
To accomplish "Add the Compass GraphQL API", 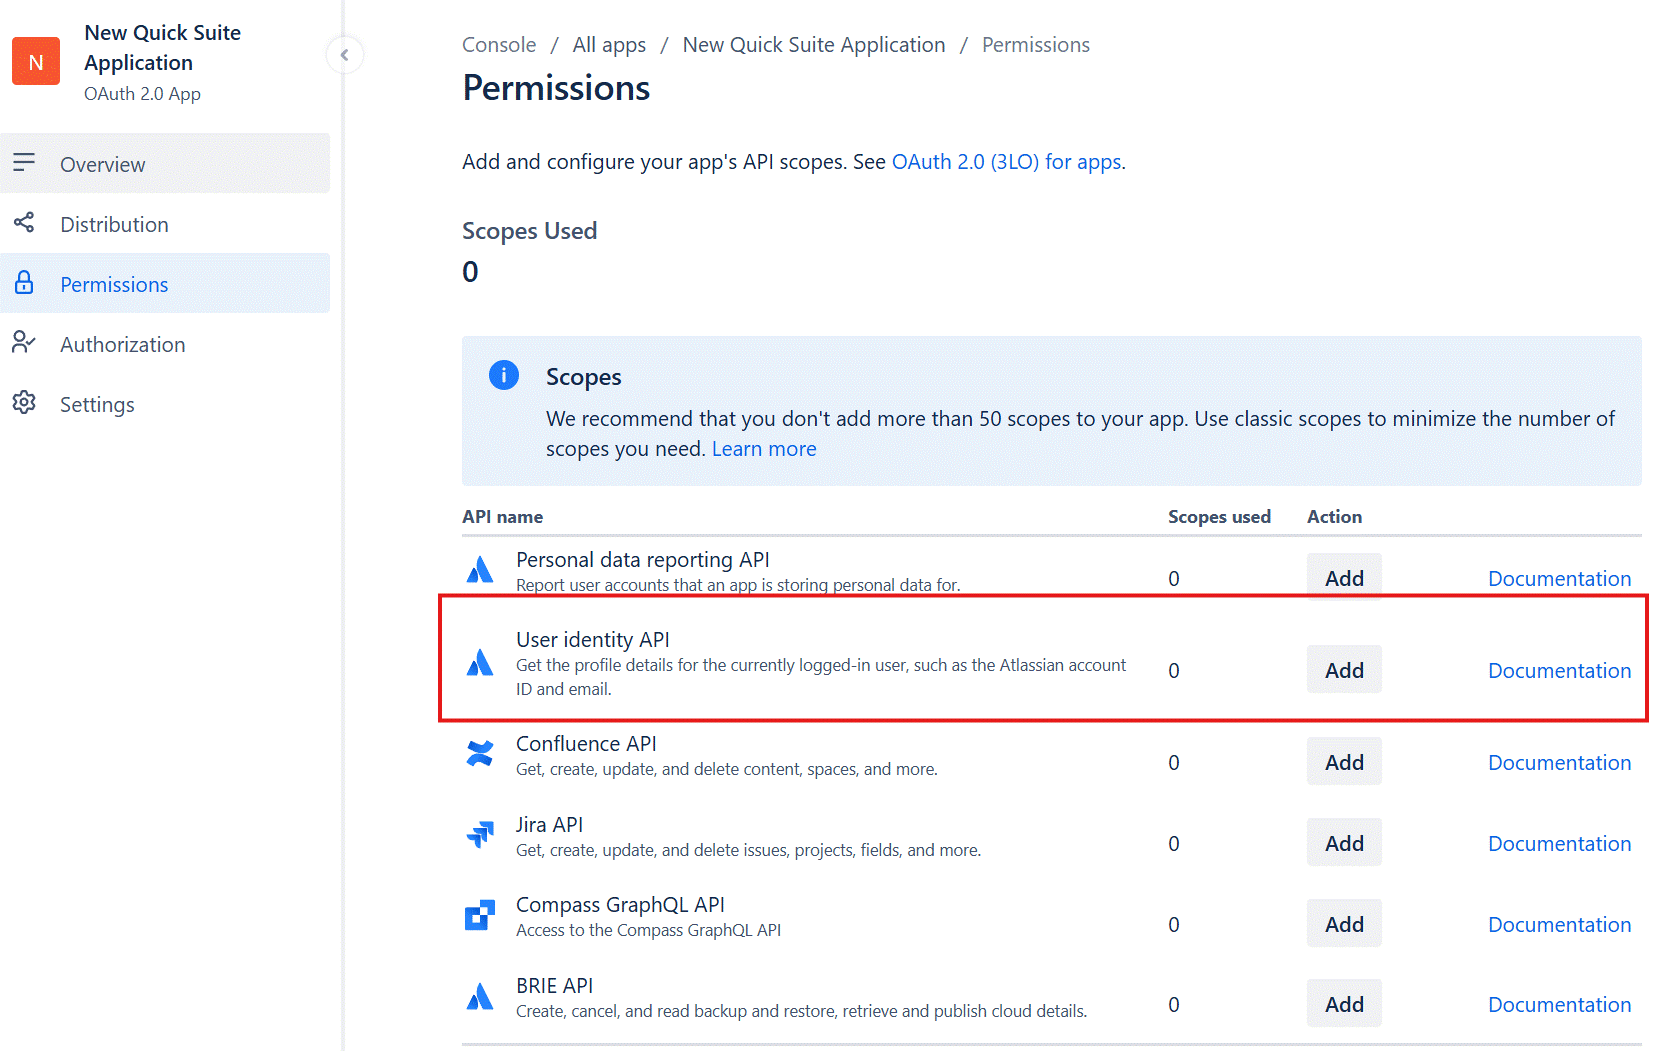I will point(1344,924).
